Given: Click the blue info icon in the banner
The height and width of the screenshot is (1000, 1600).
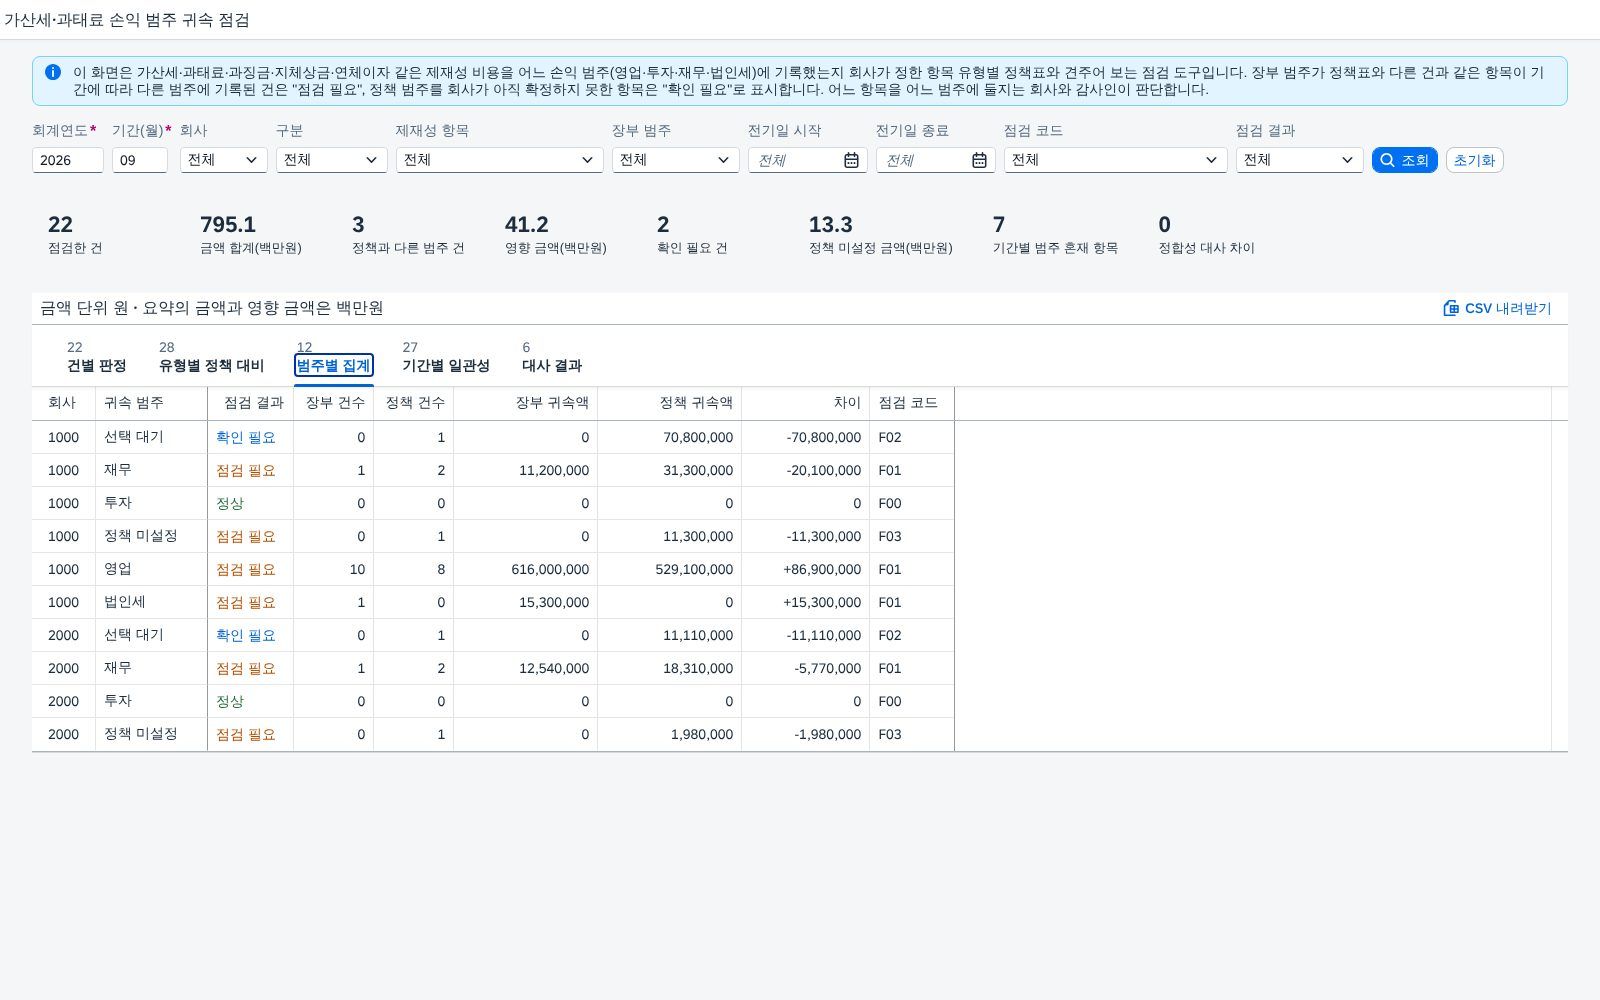Looking at the screenshot, I should coord(53,72).
